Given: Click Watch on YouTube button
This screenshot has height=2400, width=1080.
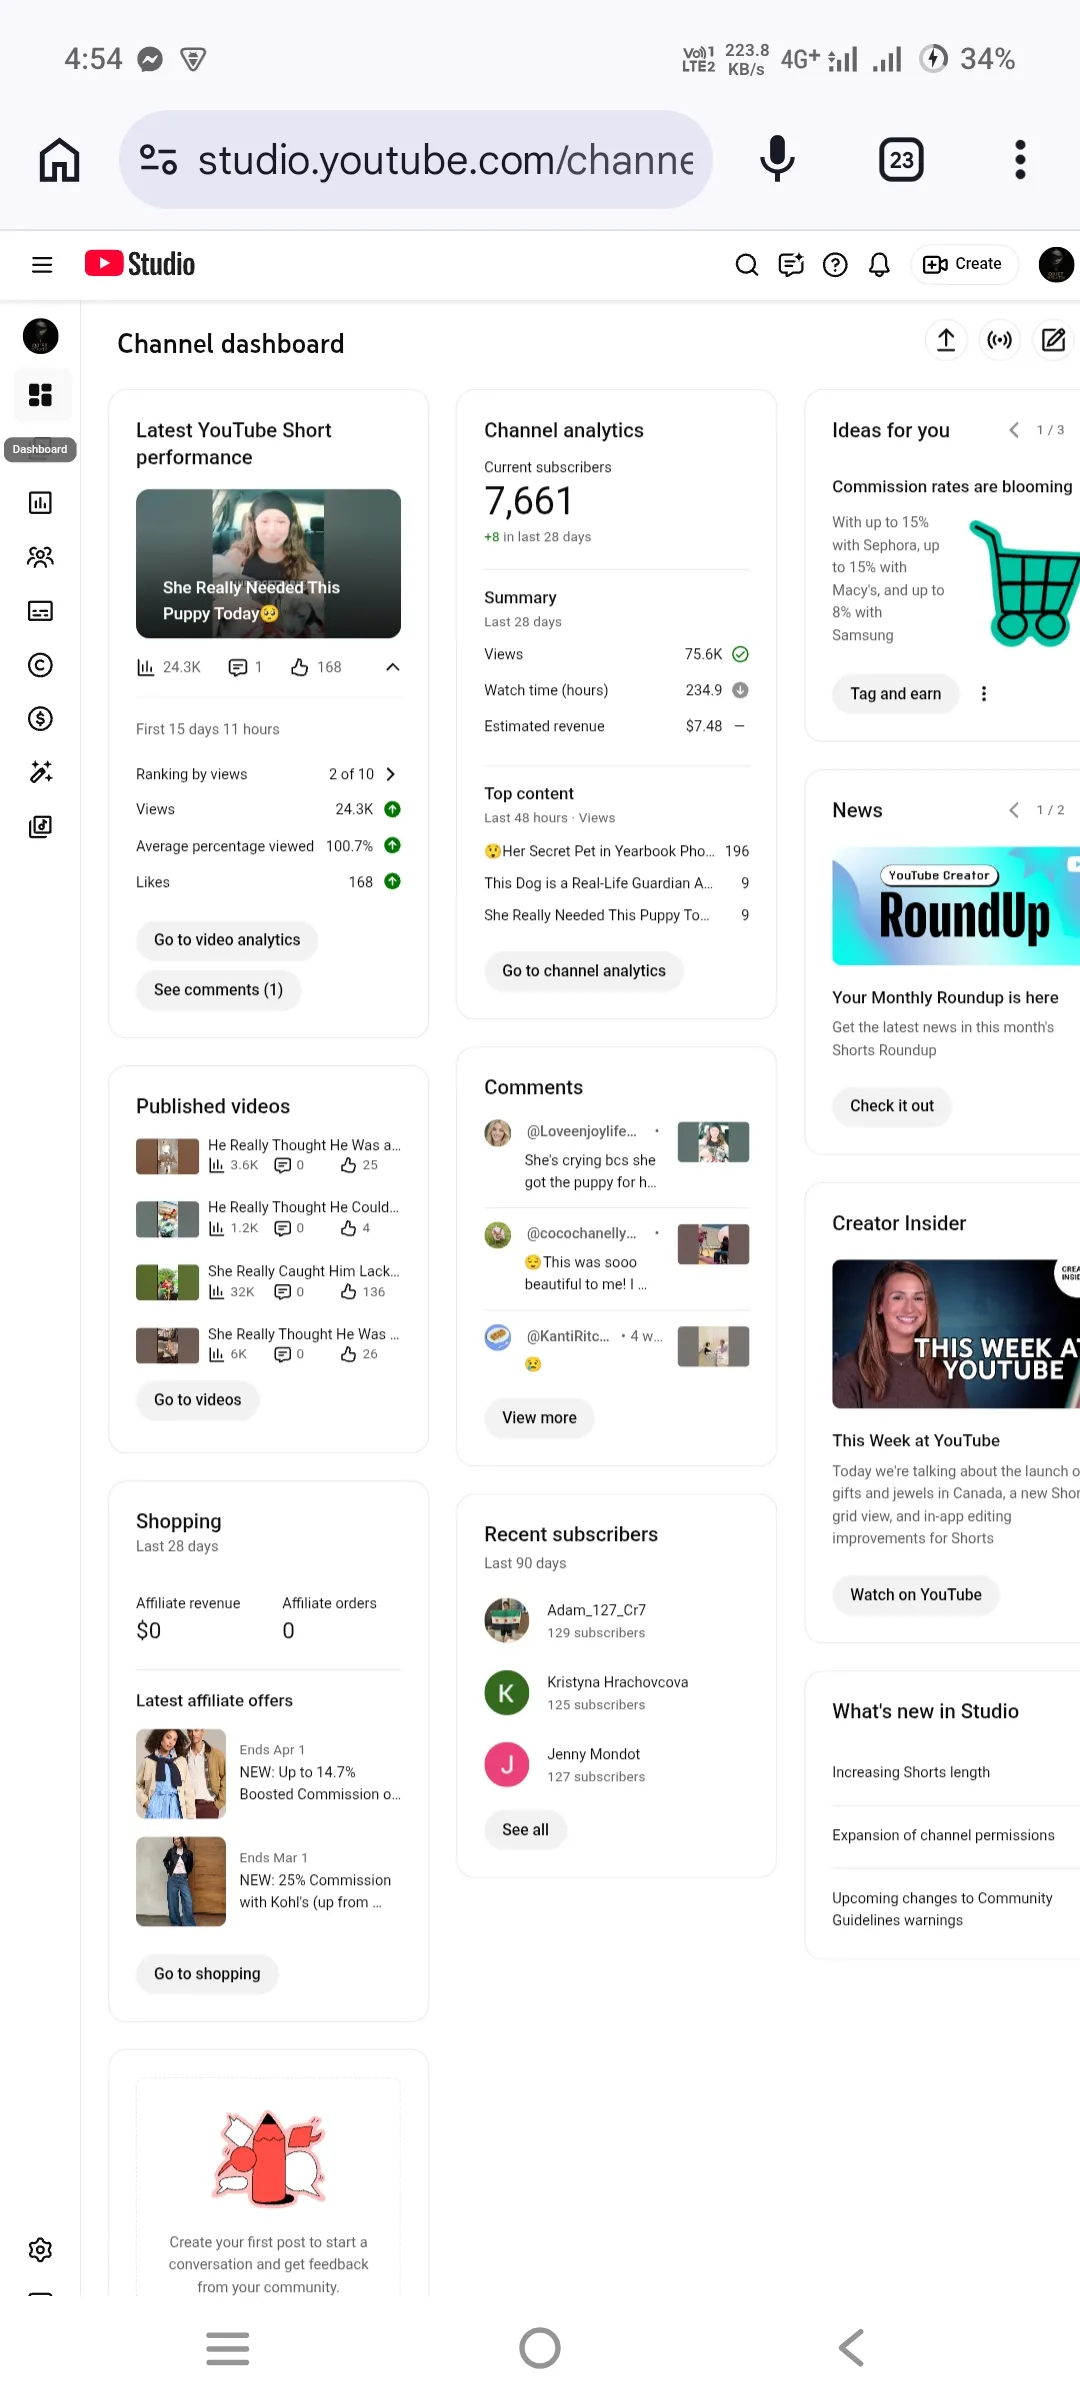Looking at the screenshot, I should (916, 1595).
